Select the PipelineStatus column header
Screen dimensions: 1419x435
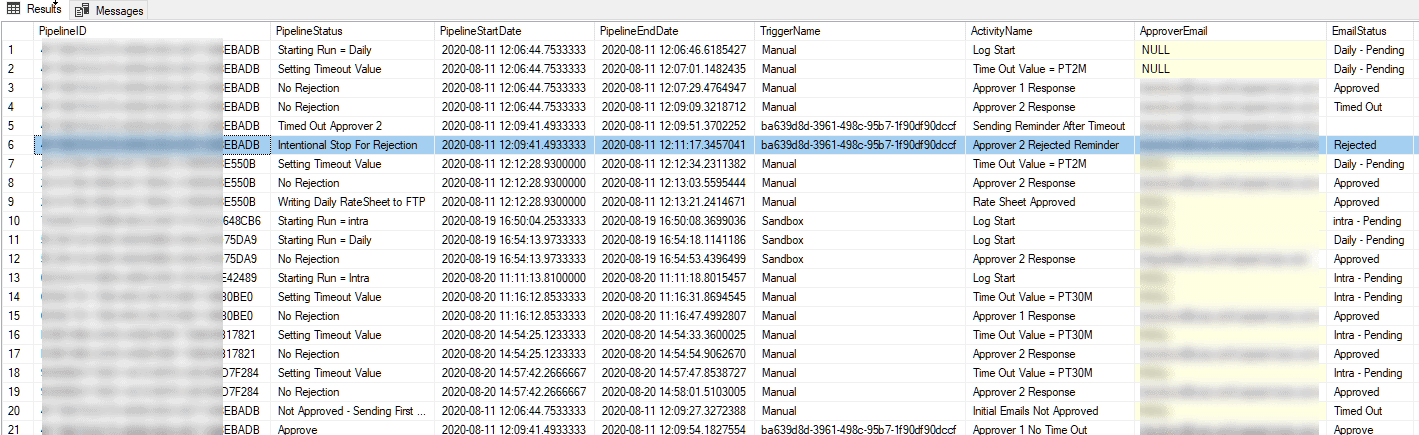point(309,31)
